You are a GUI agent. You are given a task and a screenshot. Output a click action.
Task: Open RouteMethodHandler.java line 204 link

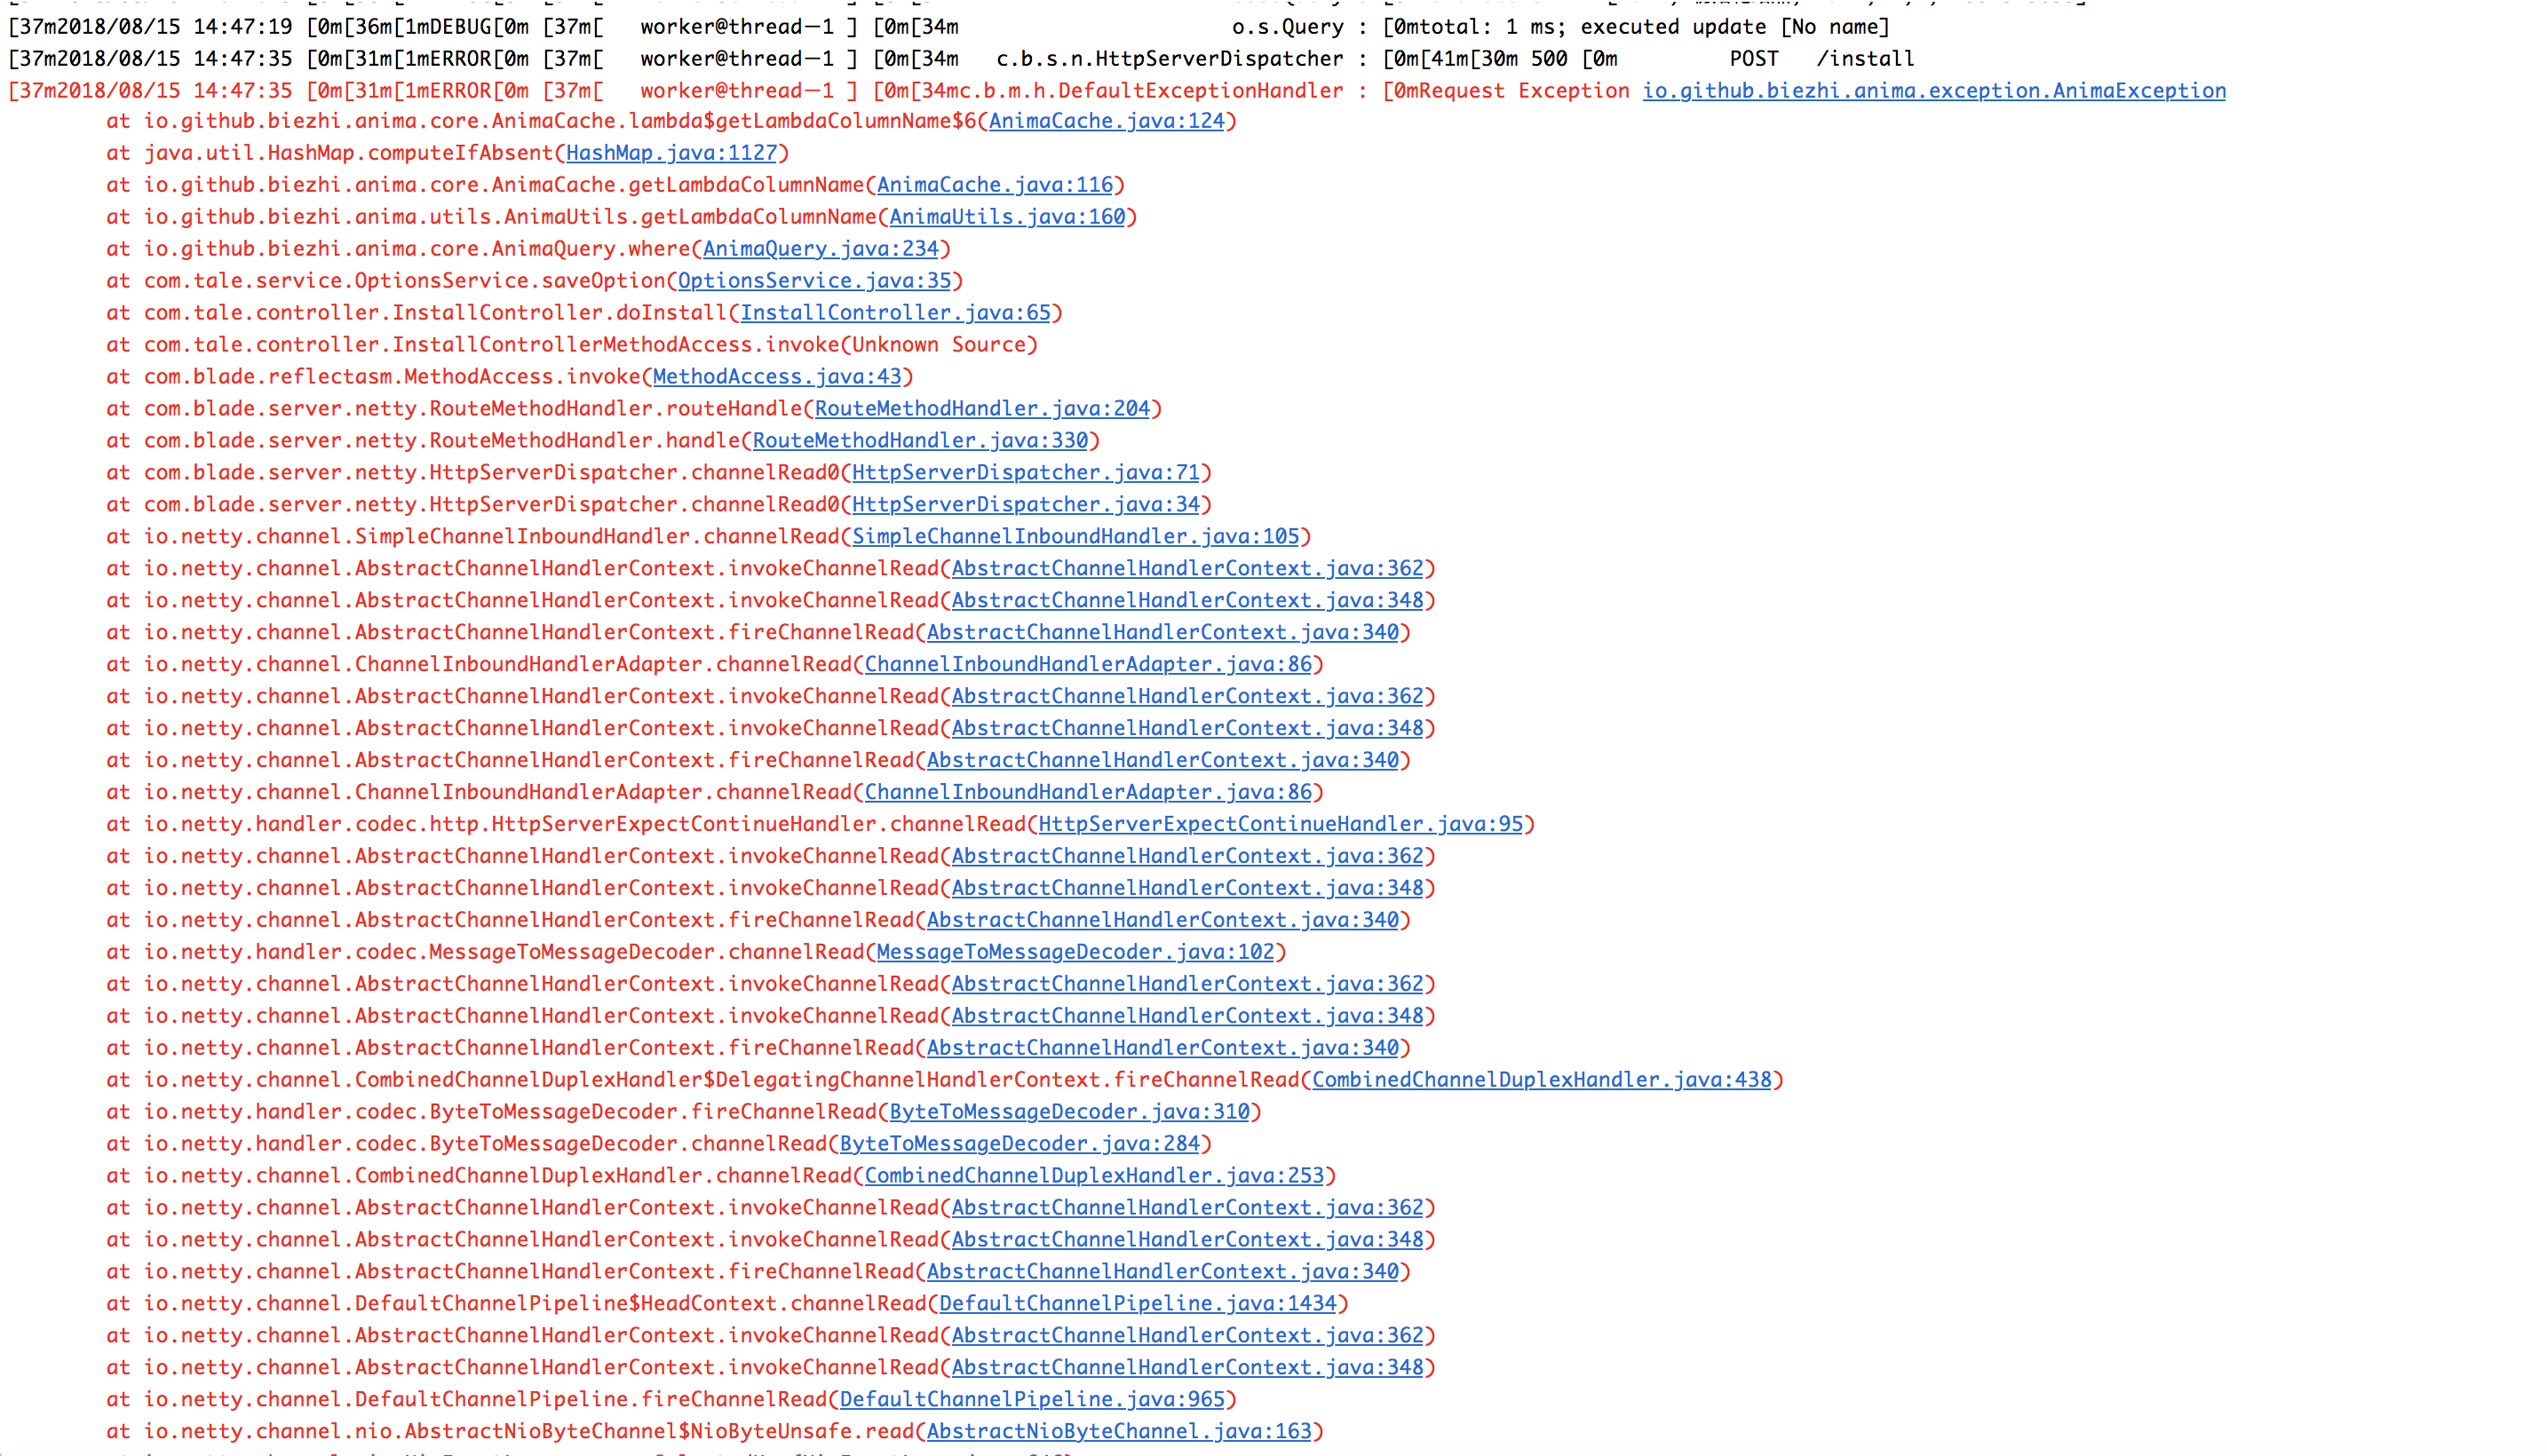click(983, 408)
